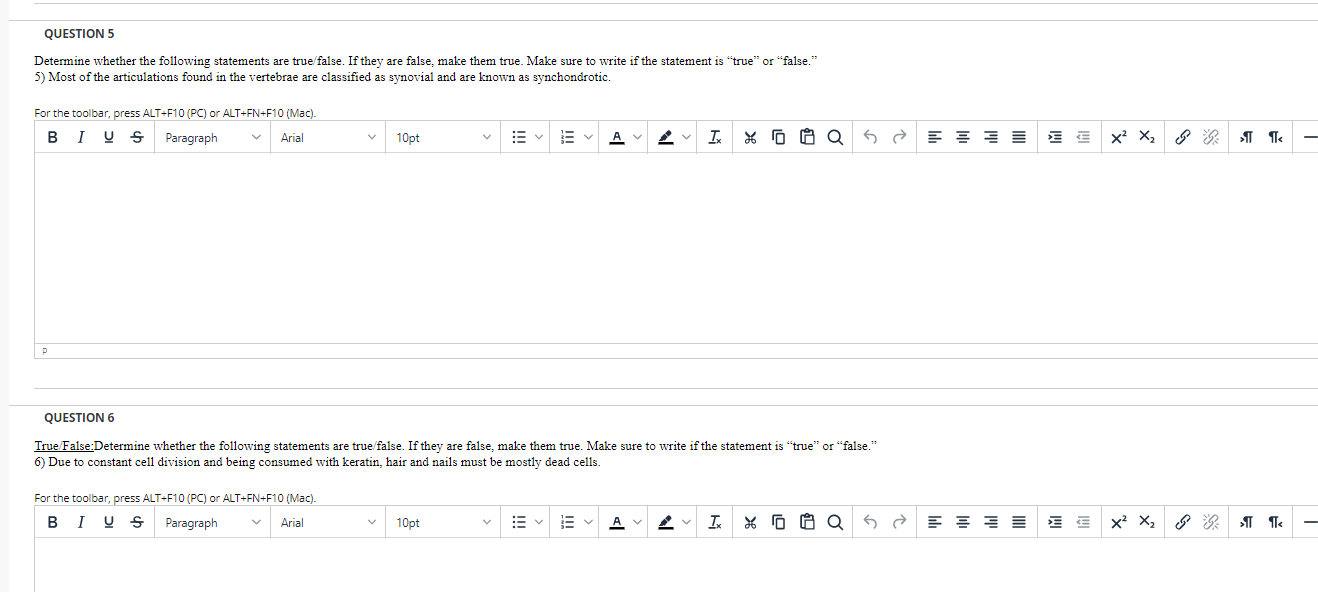Set right-to-left text direction in Question 5
Viewport: 1318px width, 592px height.
1275,138
